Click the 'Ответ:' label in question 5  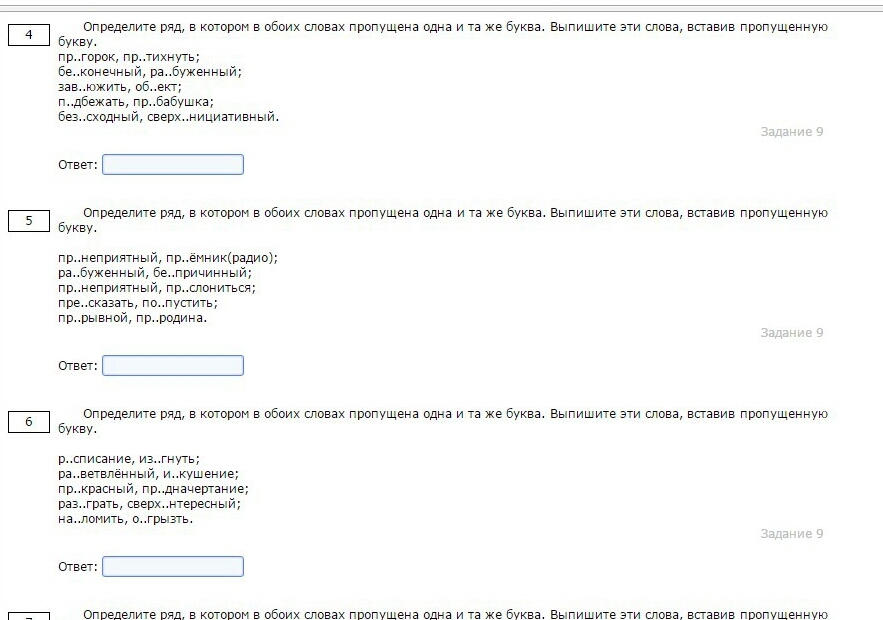coord(78,366)
